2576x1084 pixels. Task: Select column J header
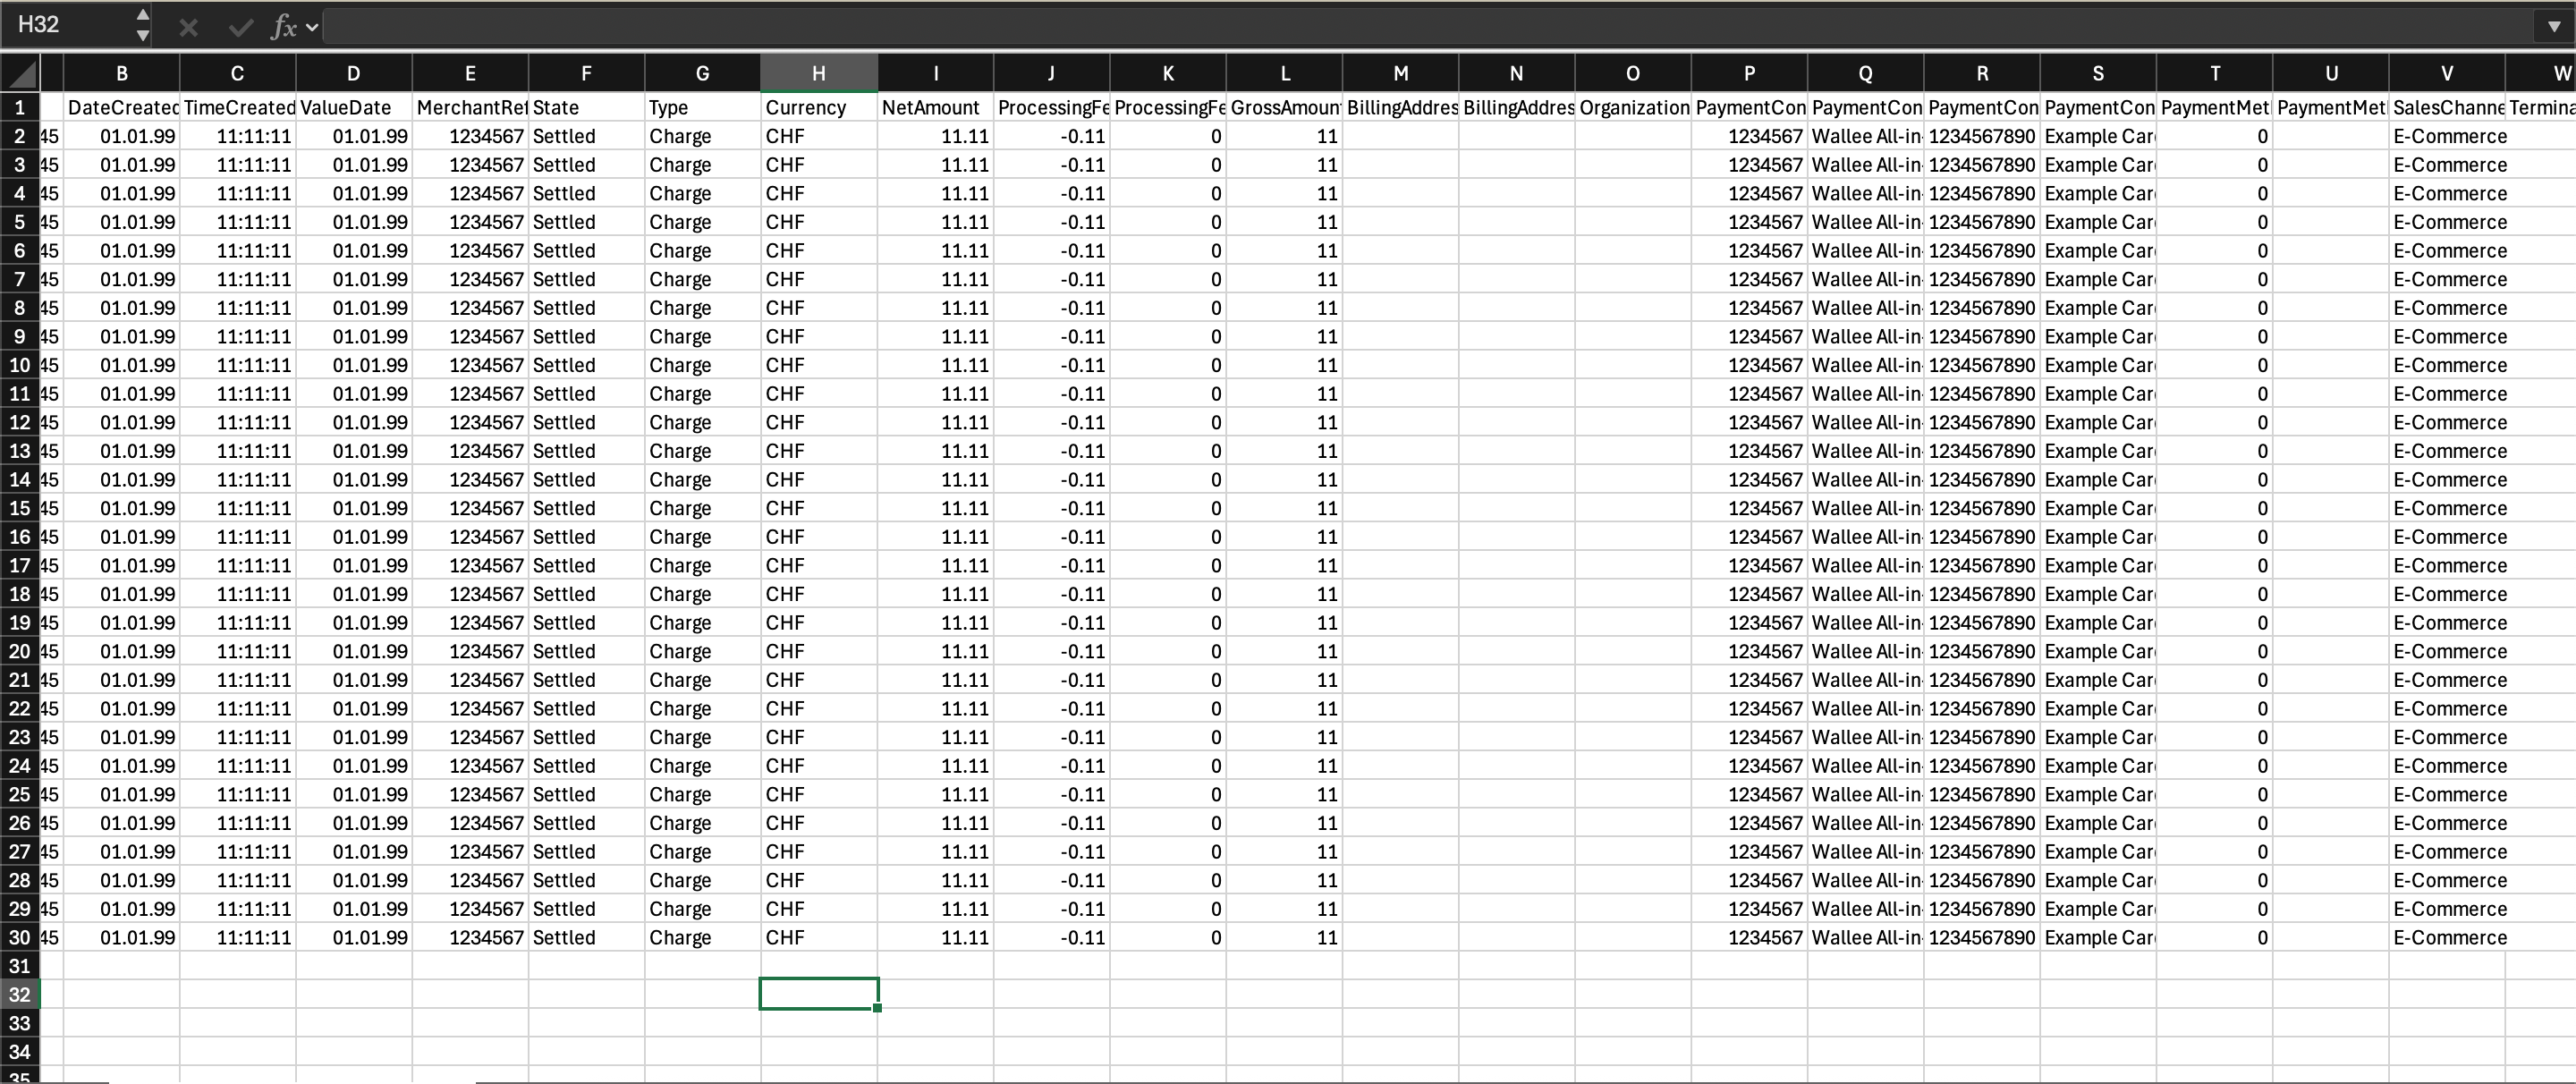point(1051,73)
